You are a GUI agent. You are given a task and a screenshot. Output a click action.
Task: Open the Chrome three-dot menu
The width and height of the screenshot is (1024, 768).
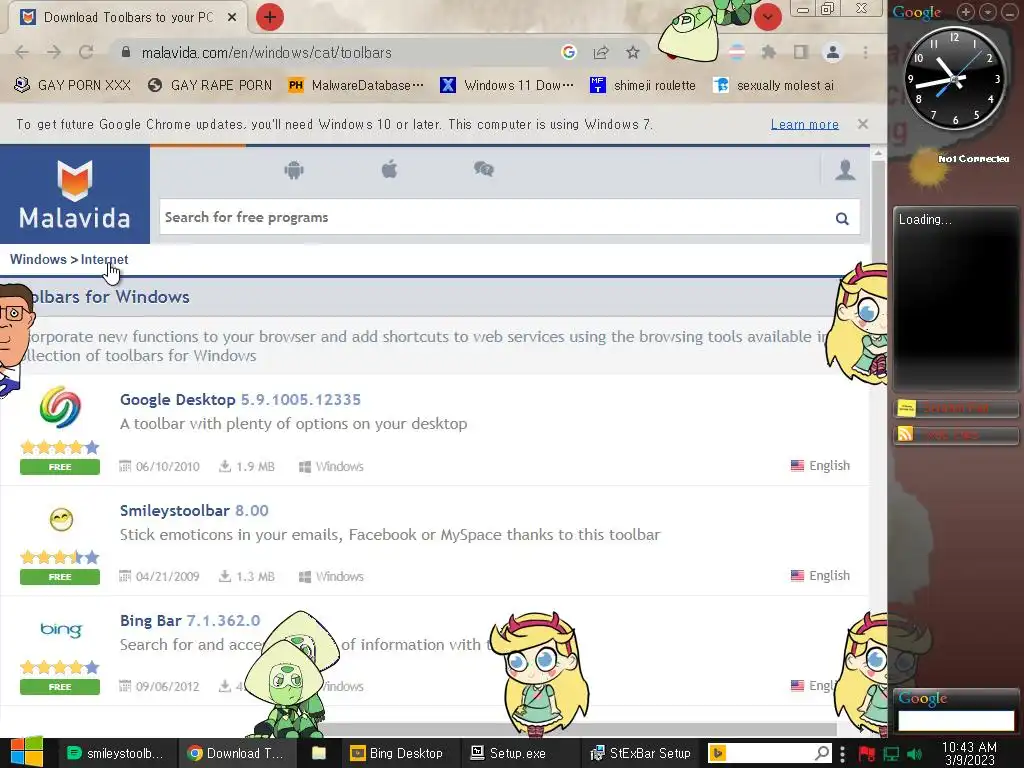[865, 52]
